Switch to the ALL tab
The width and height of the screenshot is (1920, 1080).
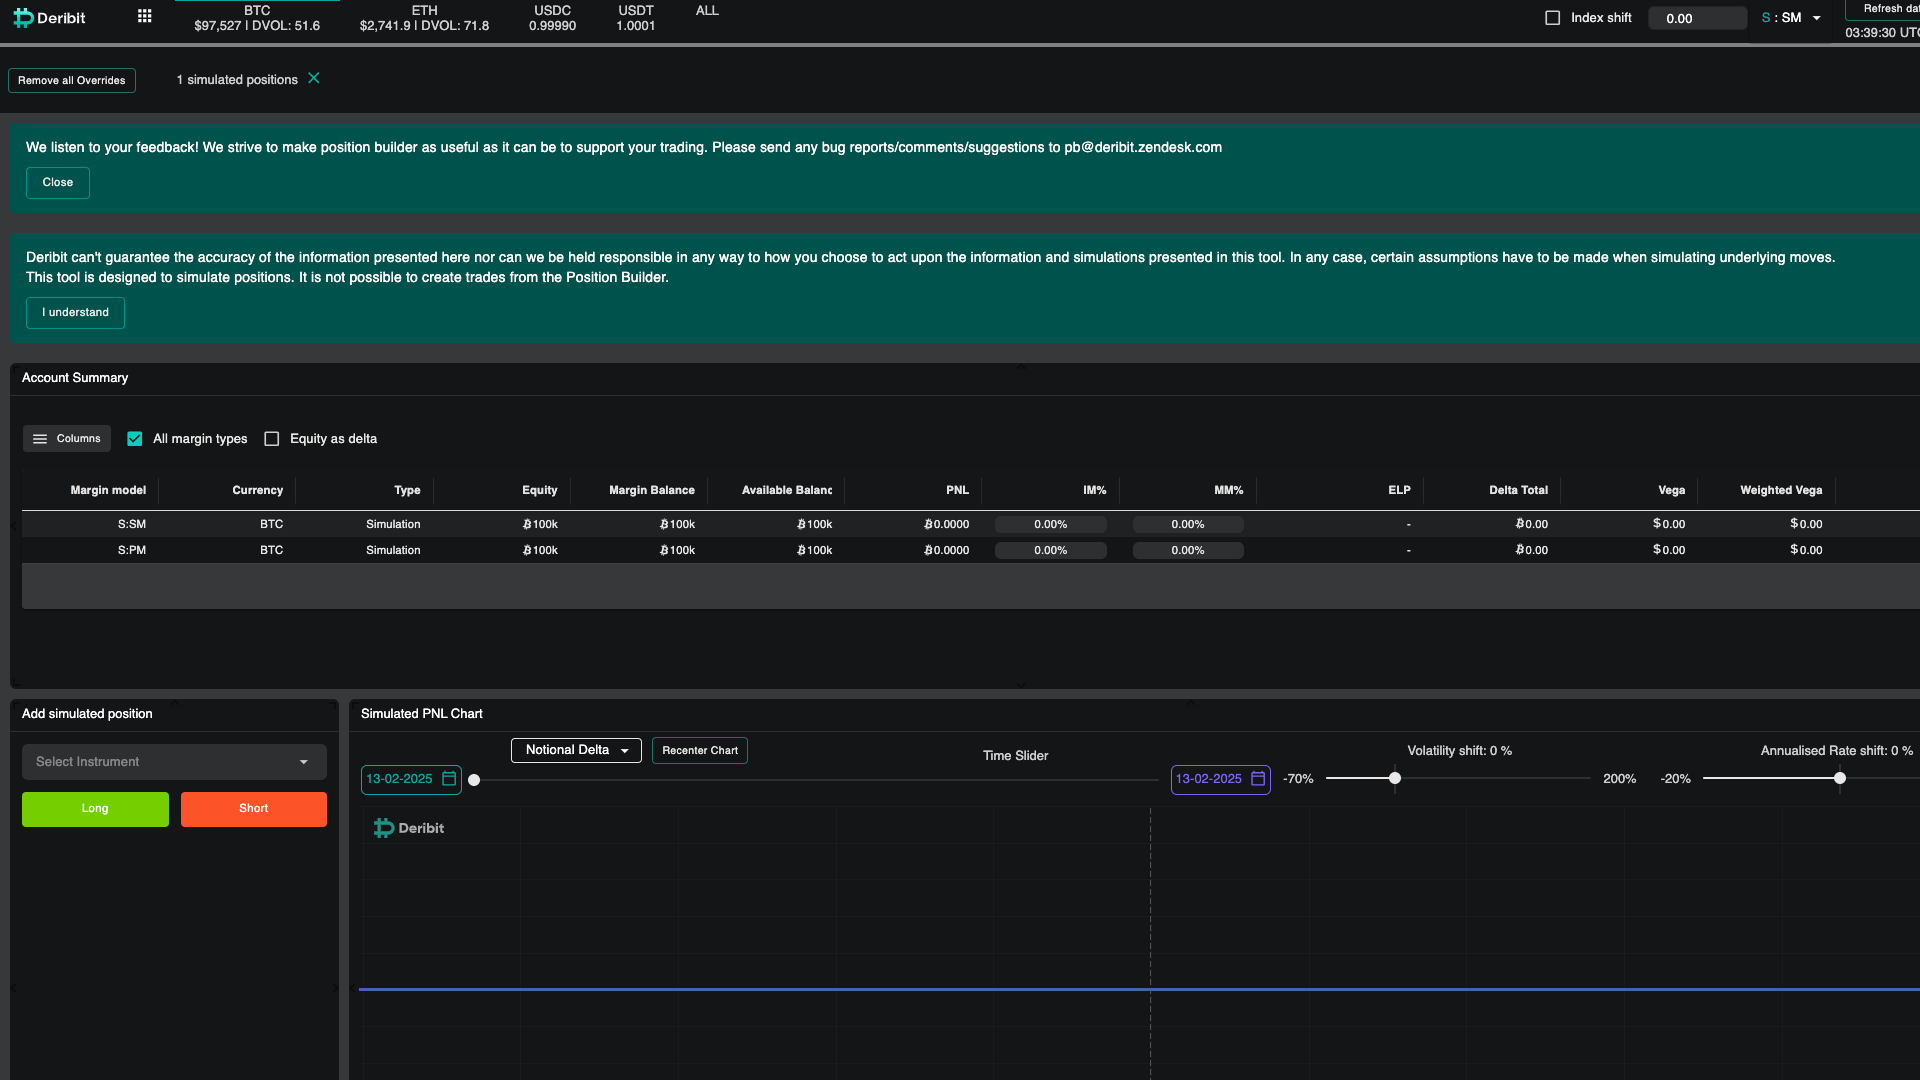(x=707, y=11)
